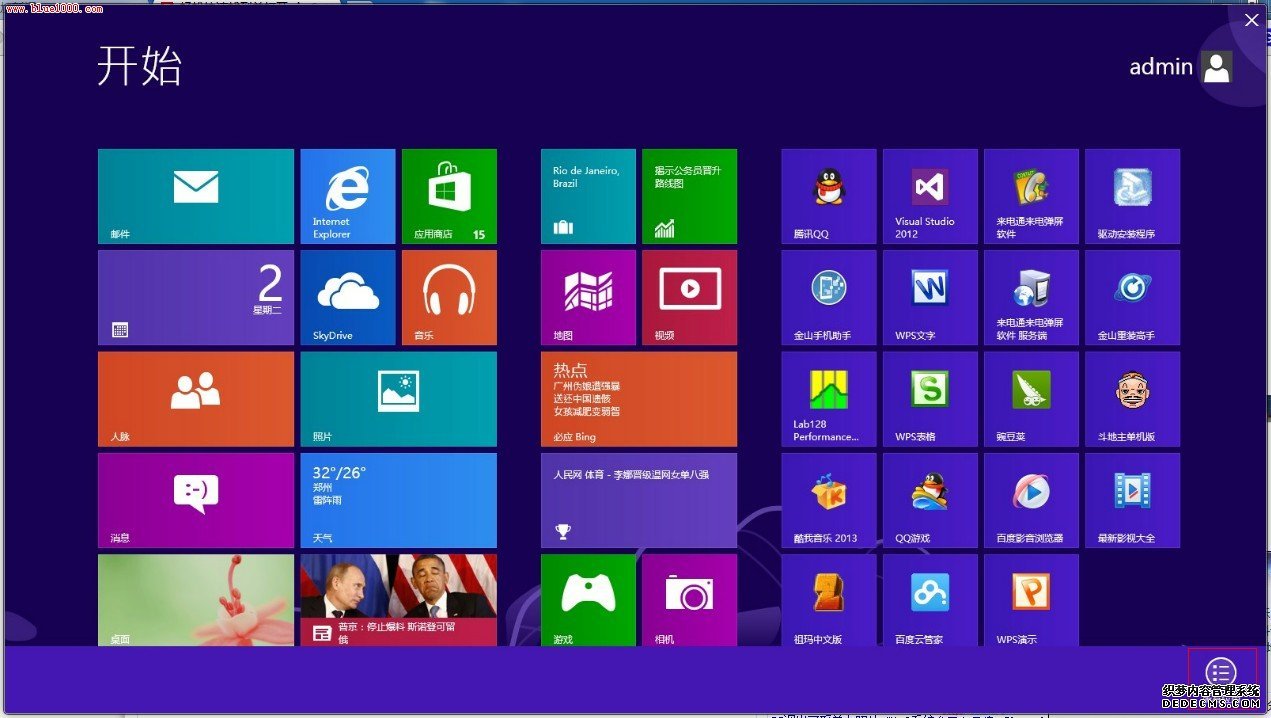Open the People (人脉) tile
Viewport: 1271px width, 718px height.
[196, 399]
